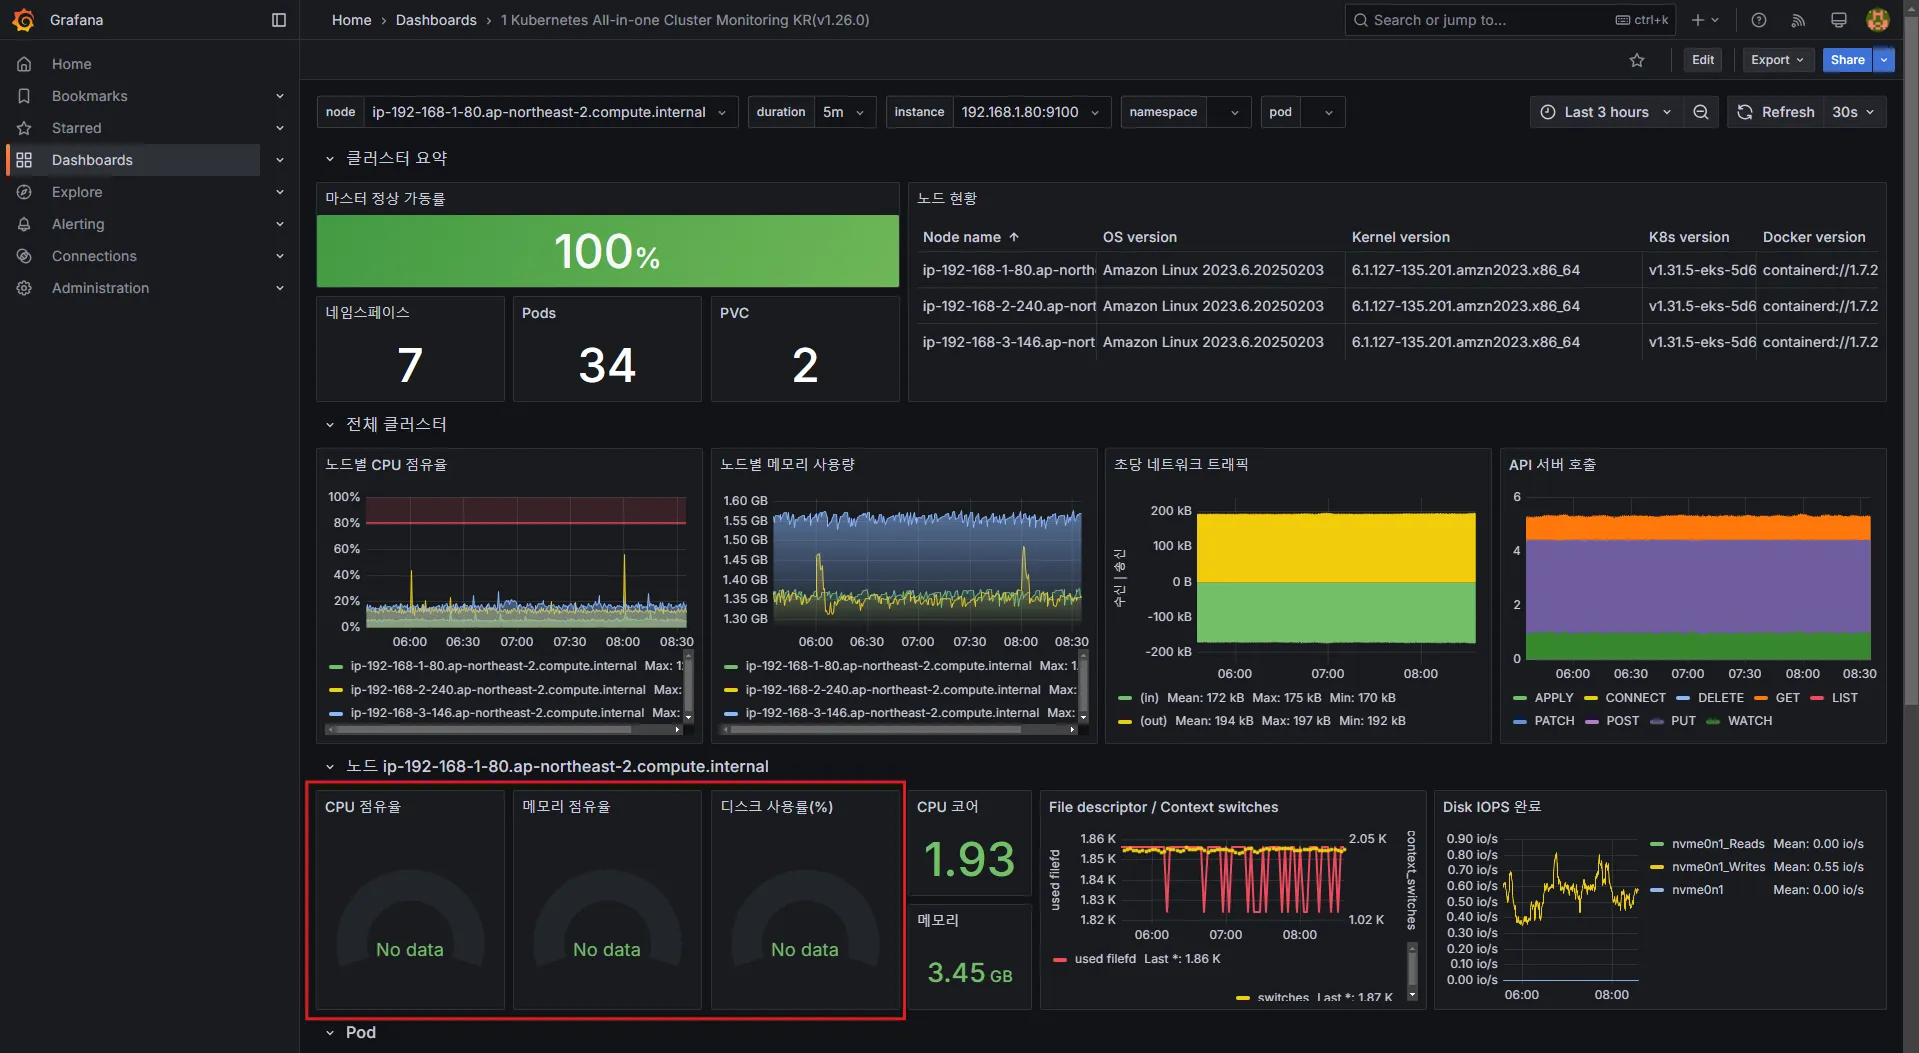Click the plus New menu icon

click(1705, 20)
